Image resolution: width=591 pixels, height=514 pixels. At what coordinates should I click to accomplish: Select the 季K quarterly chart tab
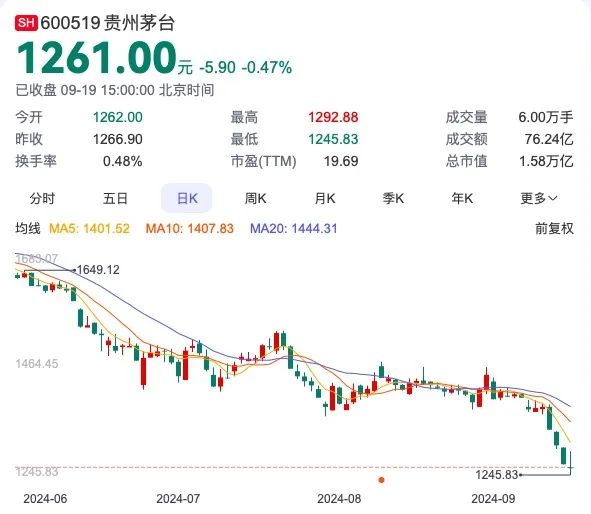click(393, 198)
